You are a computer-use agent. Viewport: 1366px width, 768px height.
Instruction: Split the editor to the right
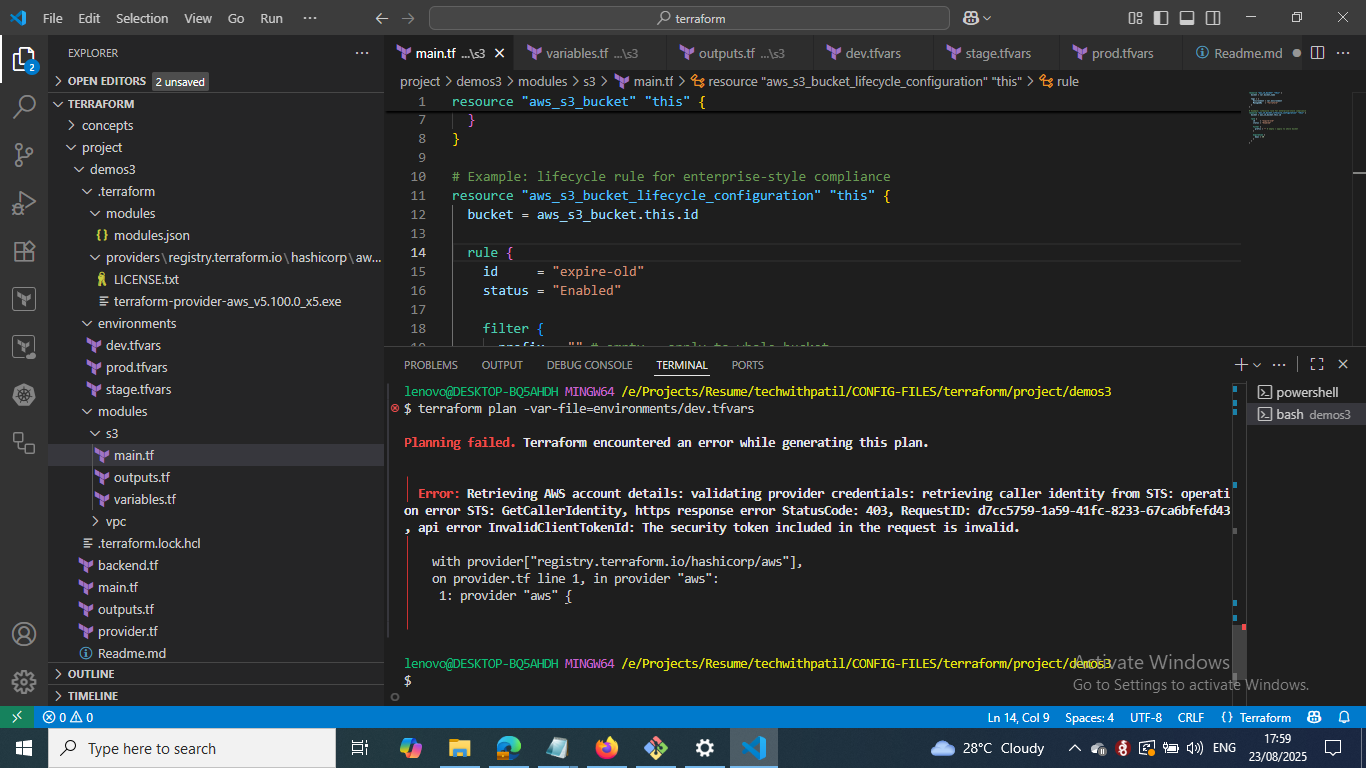pos(1318,53)
